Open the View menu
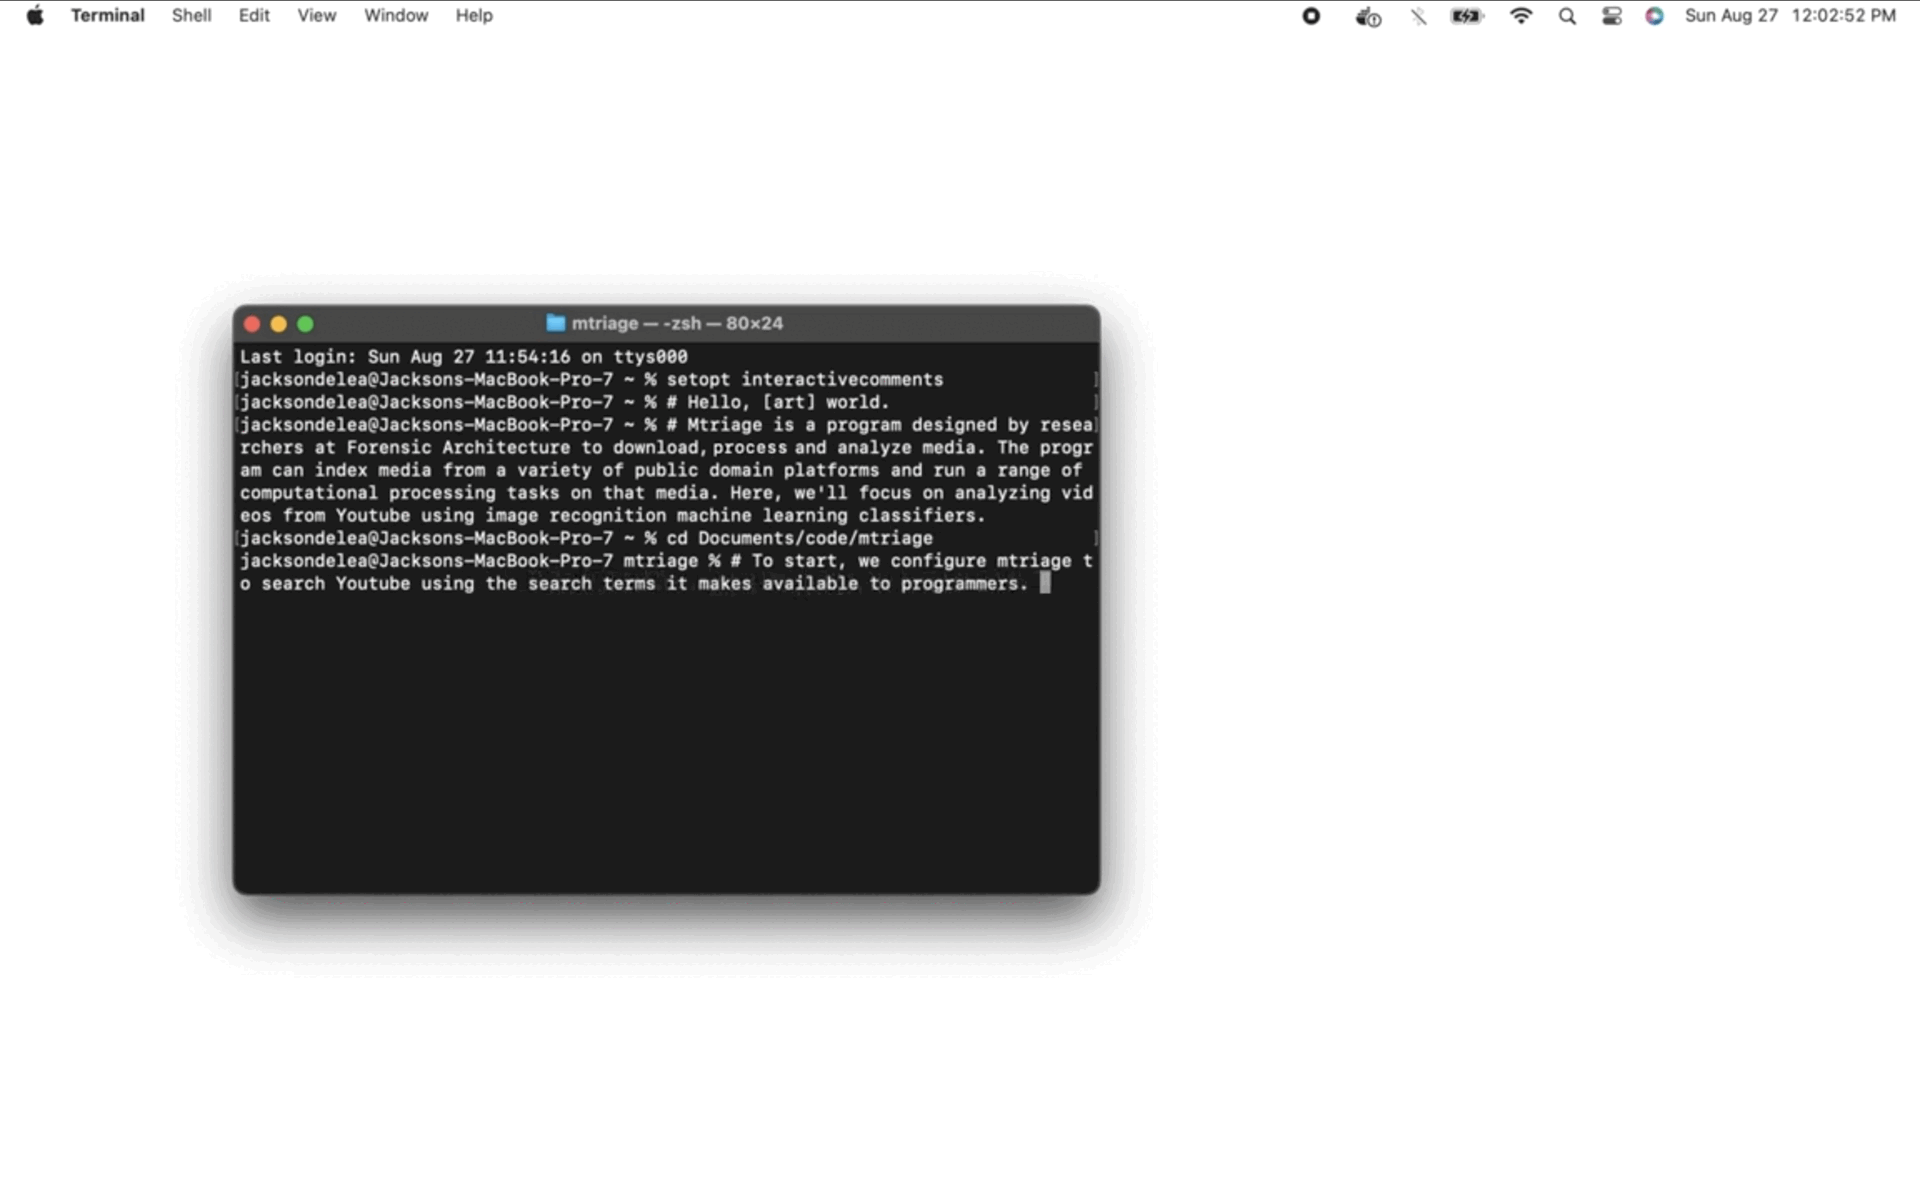Screen dimensions: 1920x1200 (316, 15)
